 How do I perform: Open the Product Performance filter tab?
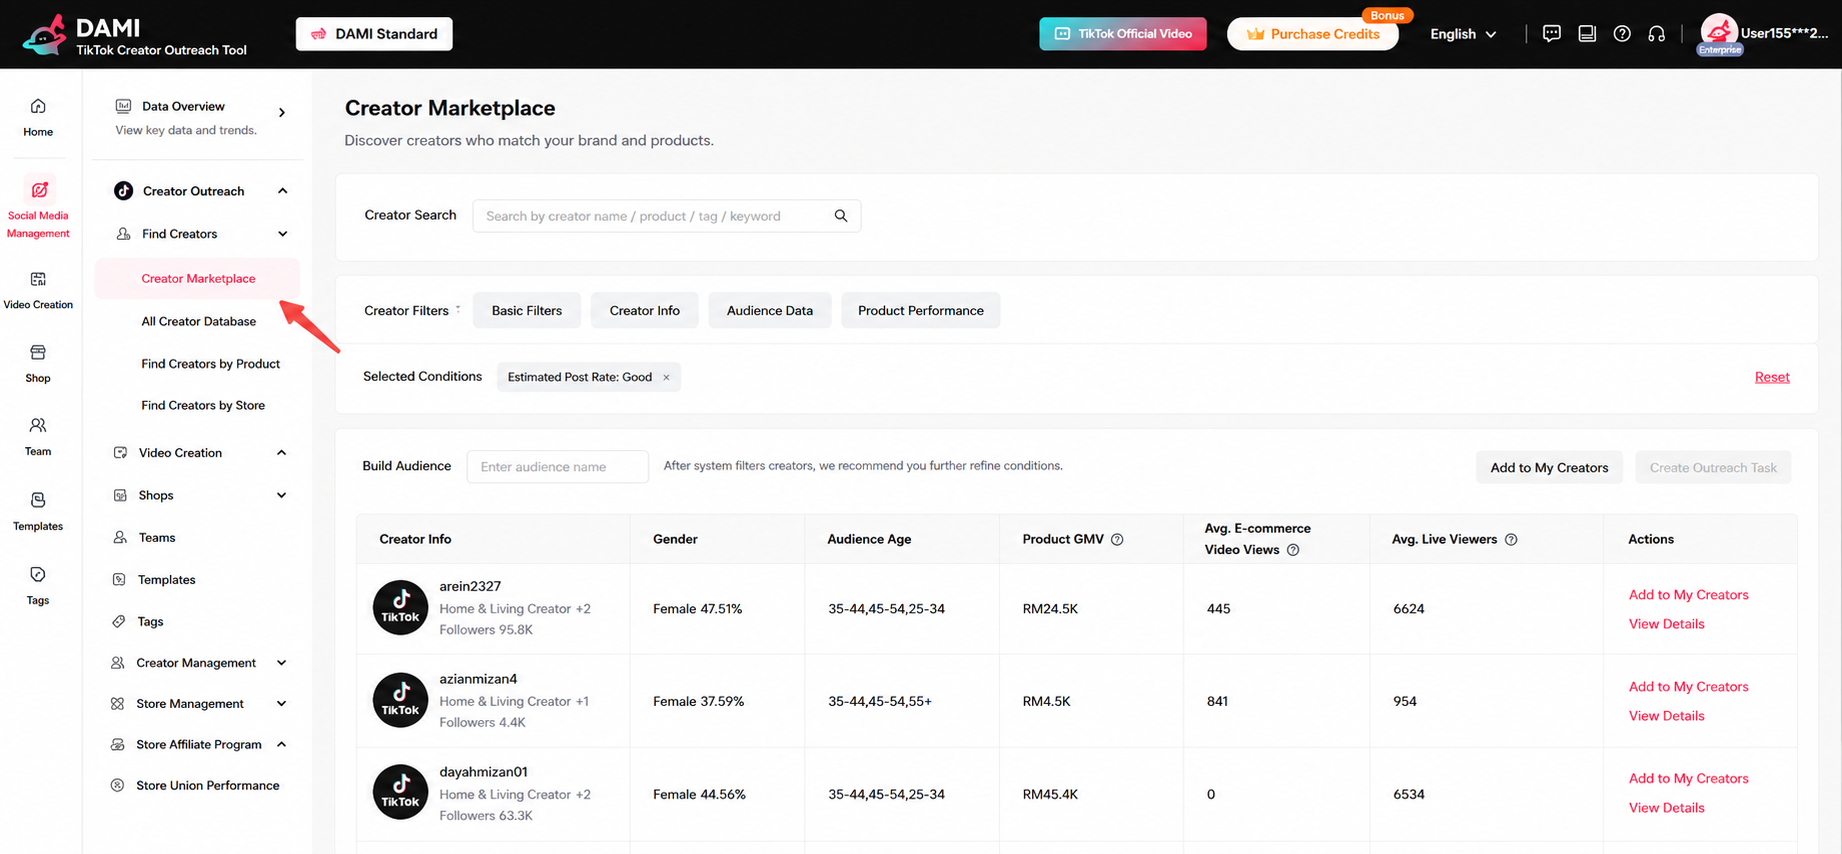(921, 310)
